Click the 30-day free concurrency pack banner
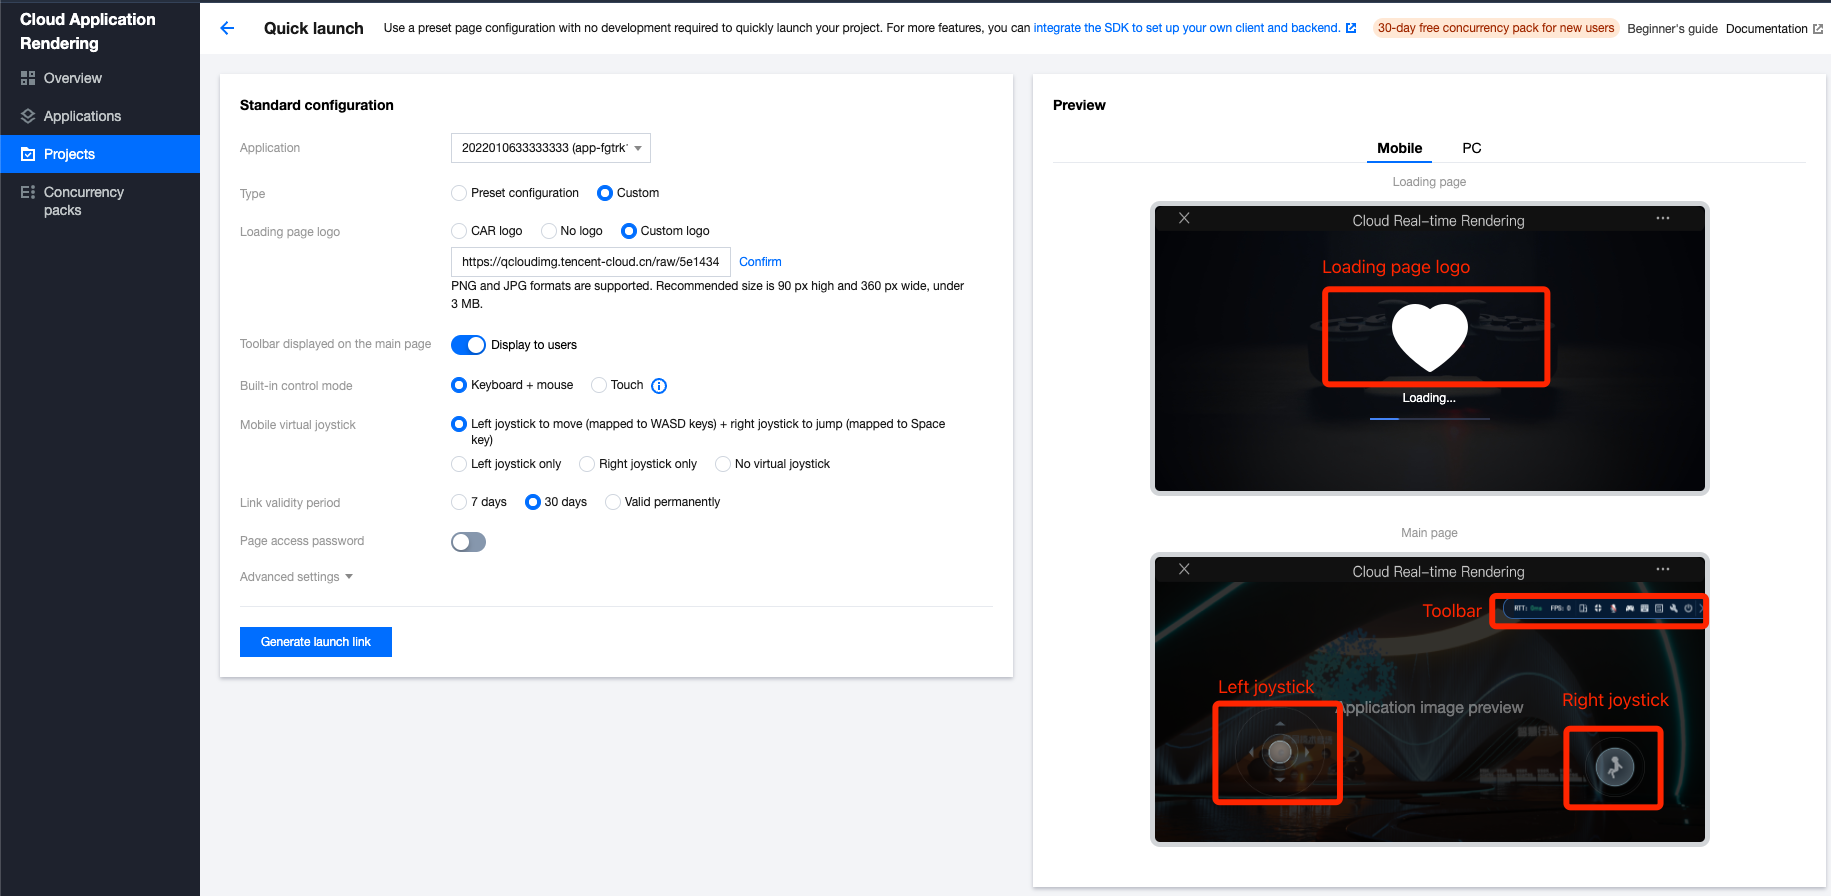 [x=1496, y=28]
